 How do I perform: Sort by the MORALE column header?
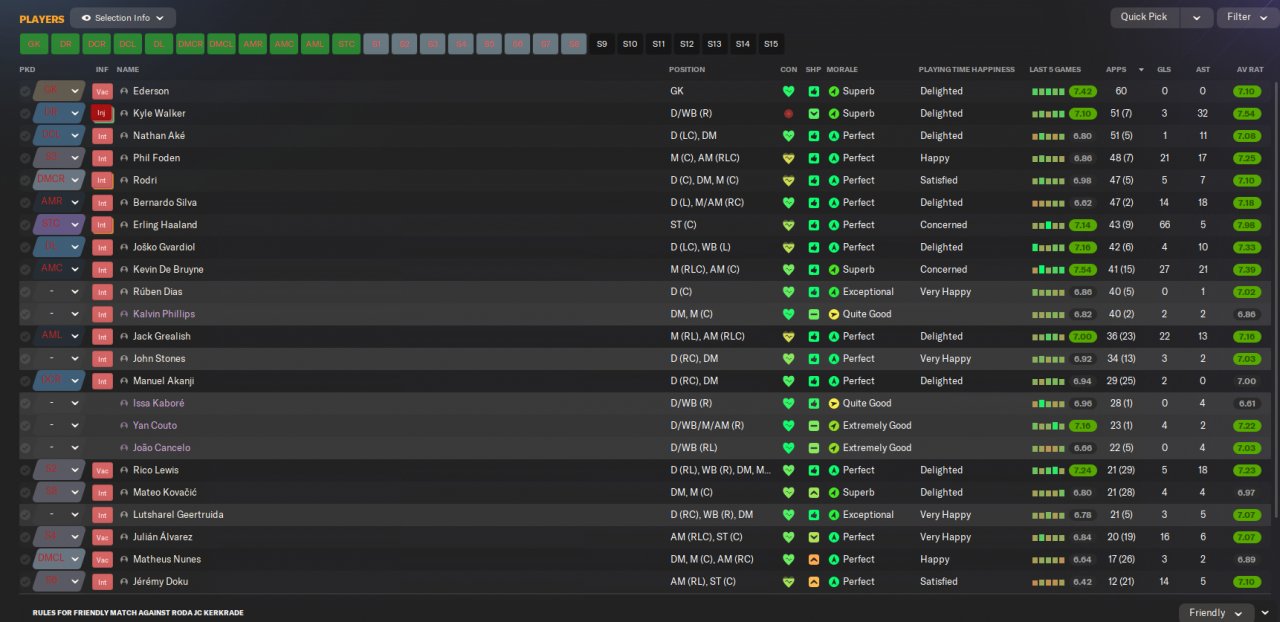tap(842, 70)
